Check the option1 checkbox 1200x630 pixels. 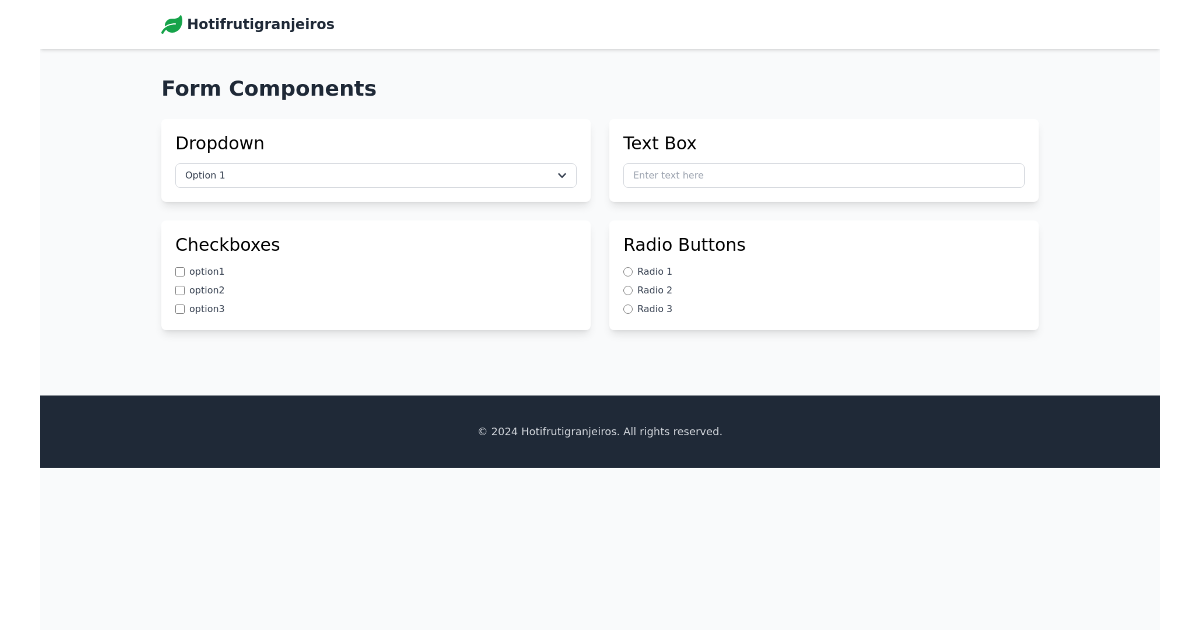point(180,271)
